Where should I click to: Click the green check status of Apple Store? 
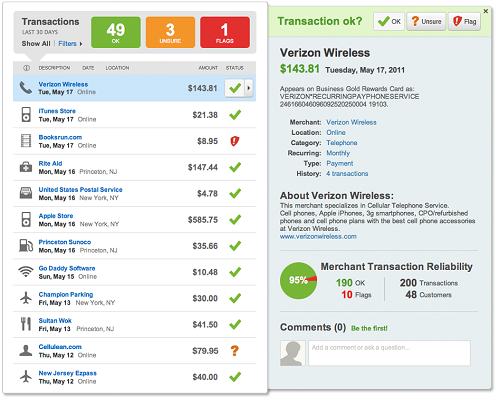tap(235, 220)
